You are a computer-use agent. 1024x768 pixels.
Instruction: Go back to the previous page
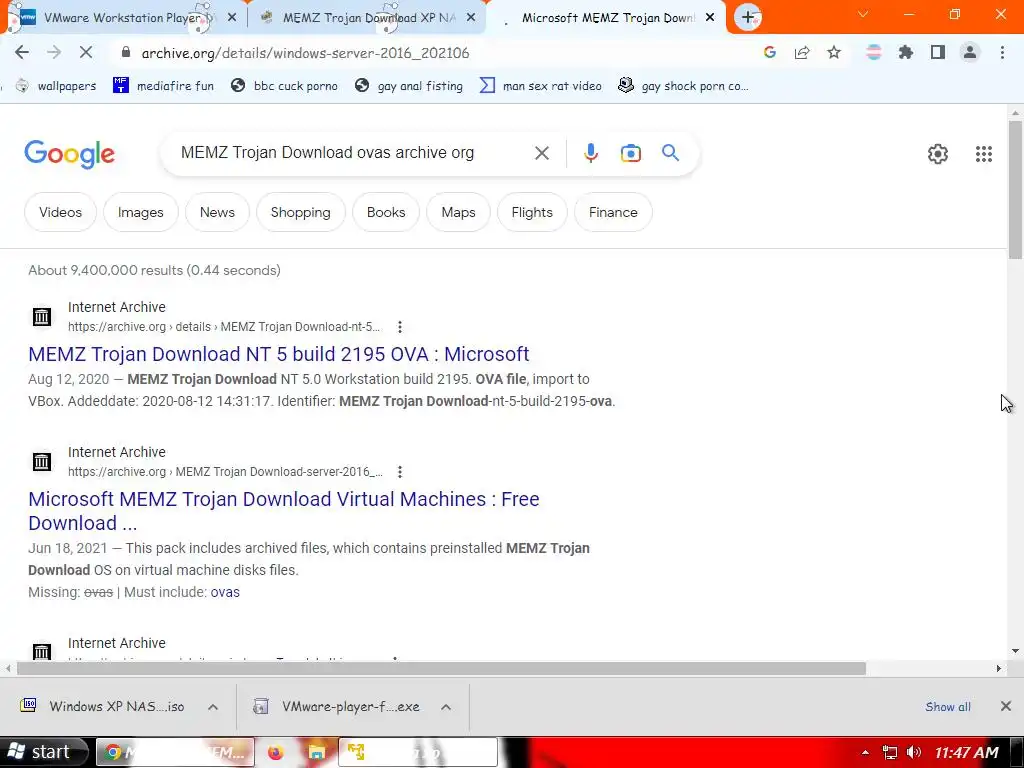click(x=22, y=52)
